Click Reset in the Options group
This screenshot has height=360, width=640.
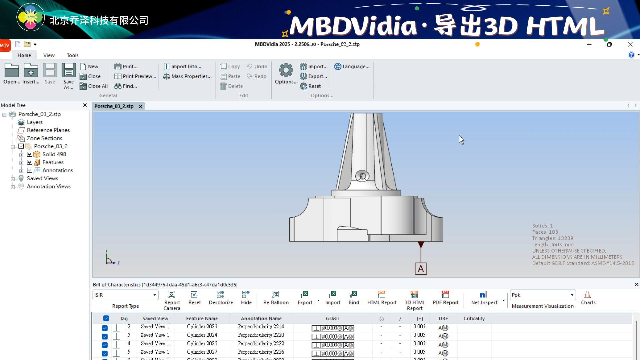pyautogui.click(x=311, y=86)
